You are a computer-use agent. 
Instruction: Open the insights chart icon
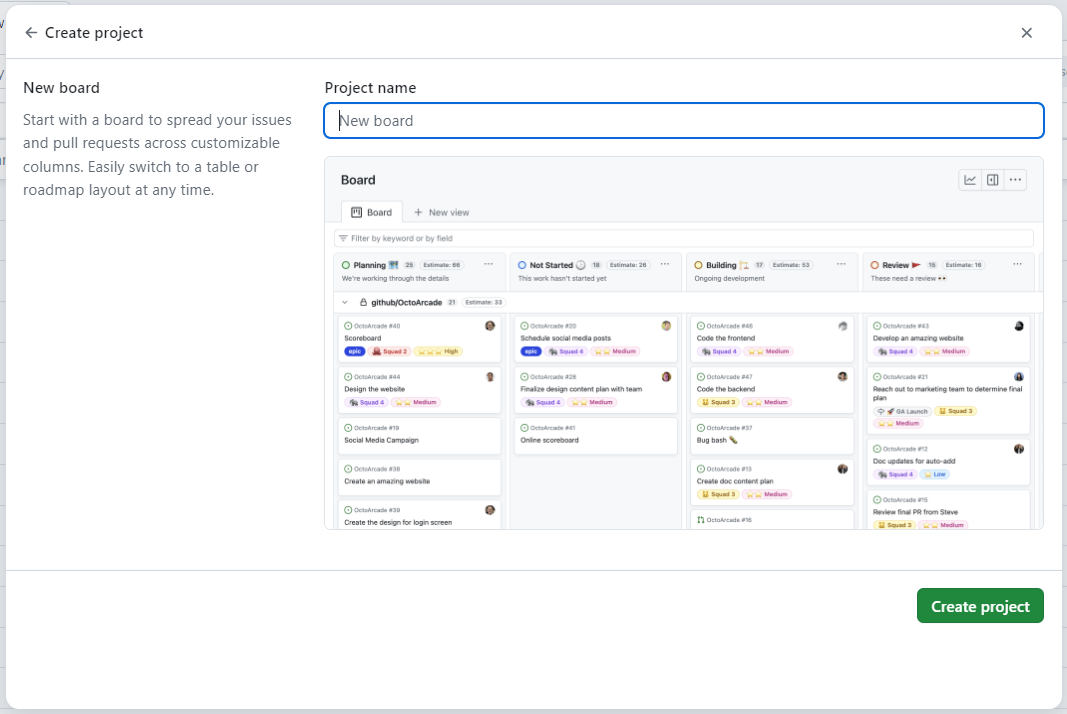(970, 180)
